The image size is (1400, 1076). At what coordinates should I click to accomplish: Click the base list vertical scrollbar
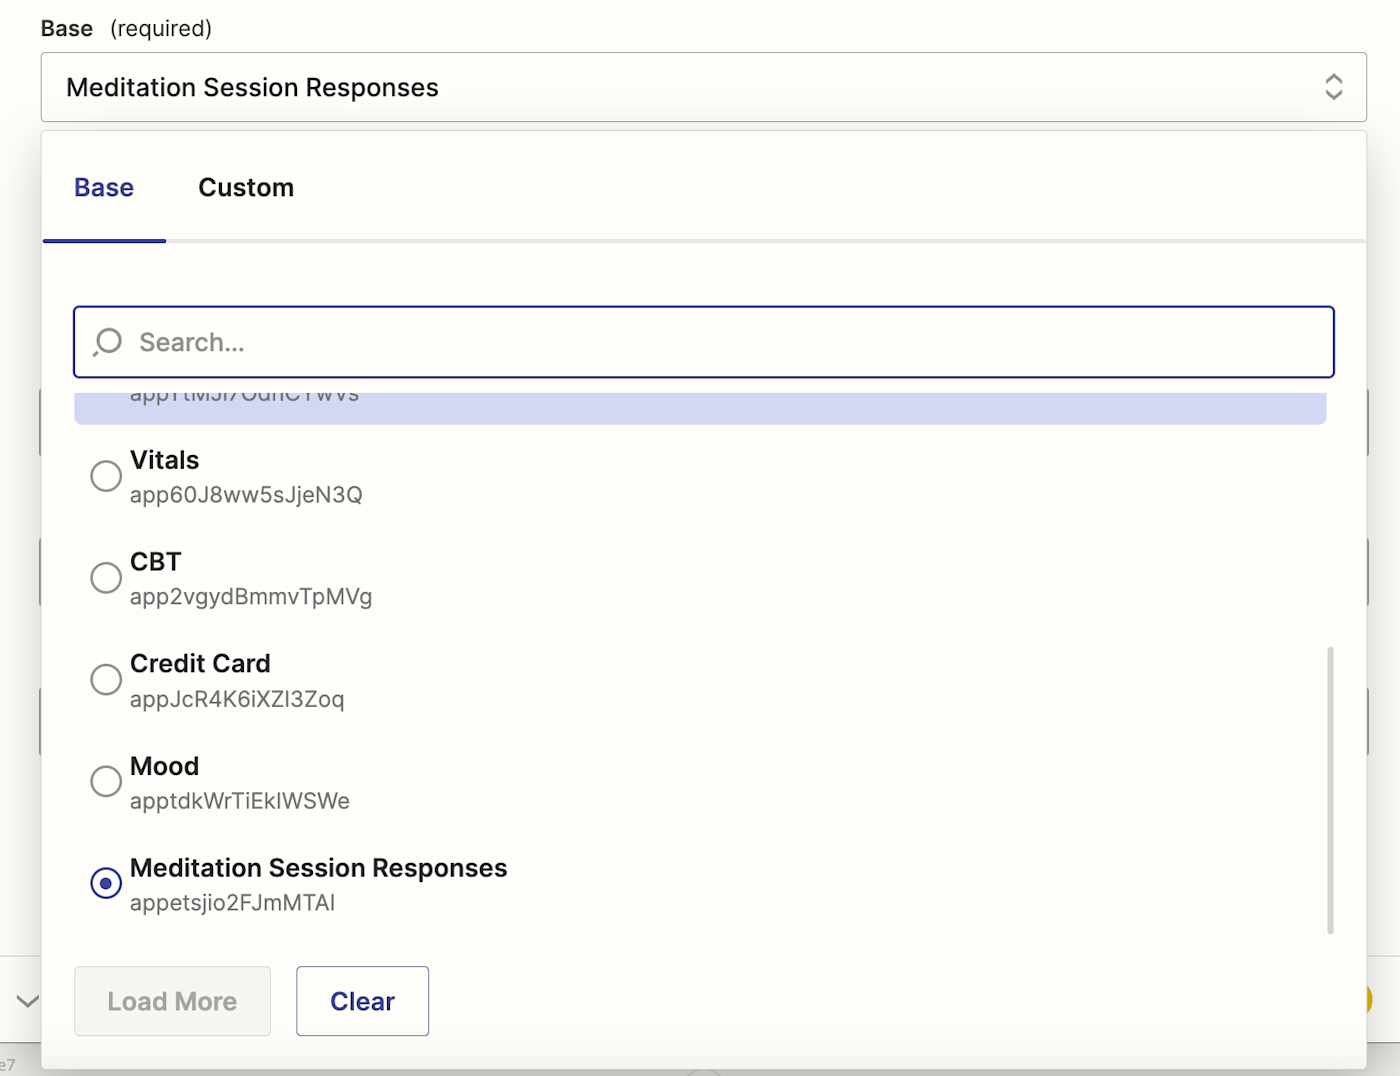tap(1330, 790)
